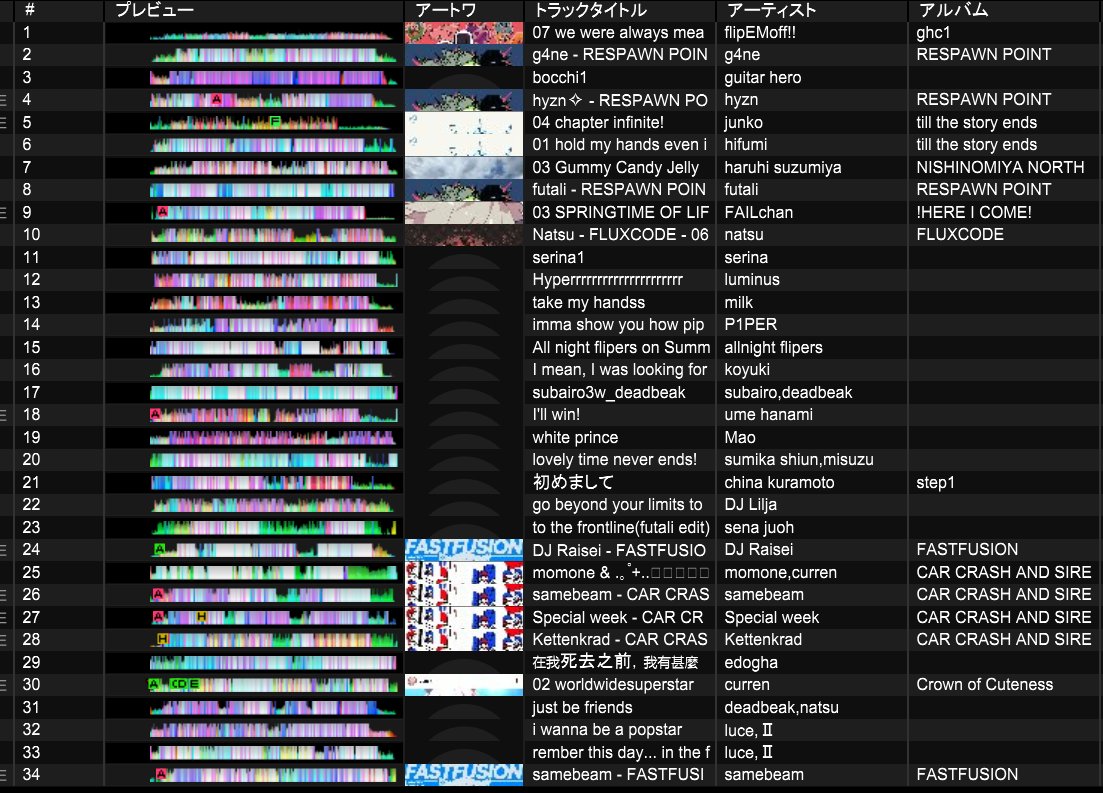
Task: Click the green F cue marker on track 5 waveform
Action: tap(275, 122)
